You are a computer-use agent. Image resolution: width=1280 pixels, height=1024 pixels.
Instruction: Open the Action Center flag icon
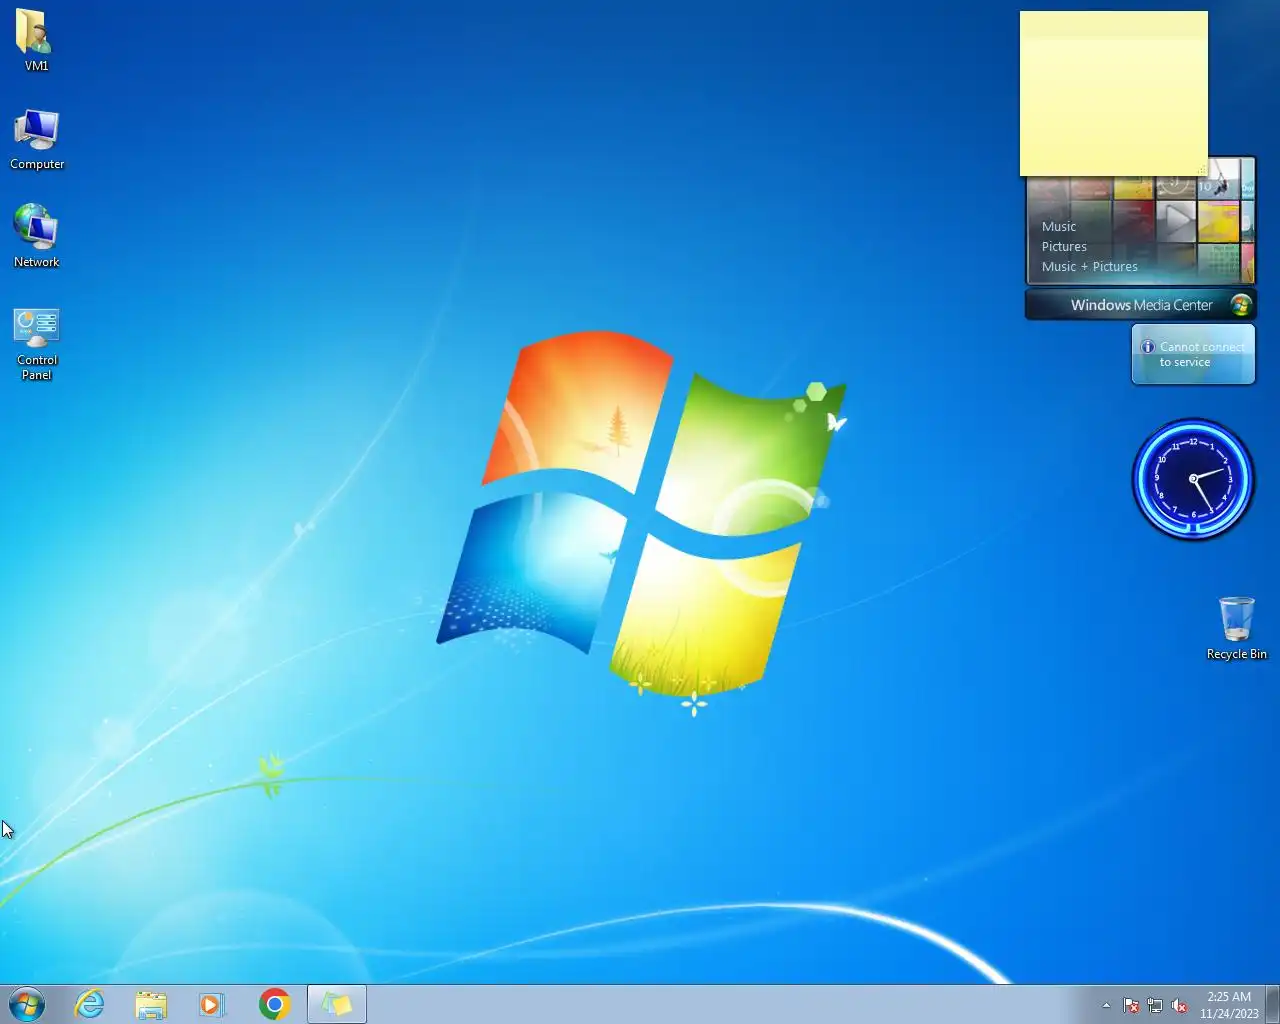click(x=1131, y=1006)
